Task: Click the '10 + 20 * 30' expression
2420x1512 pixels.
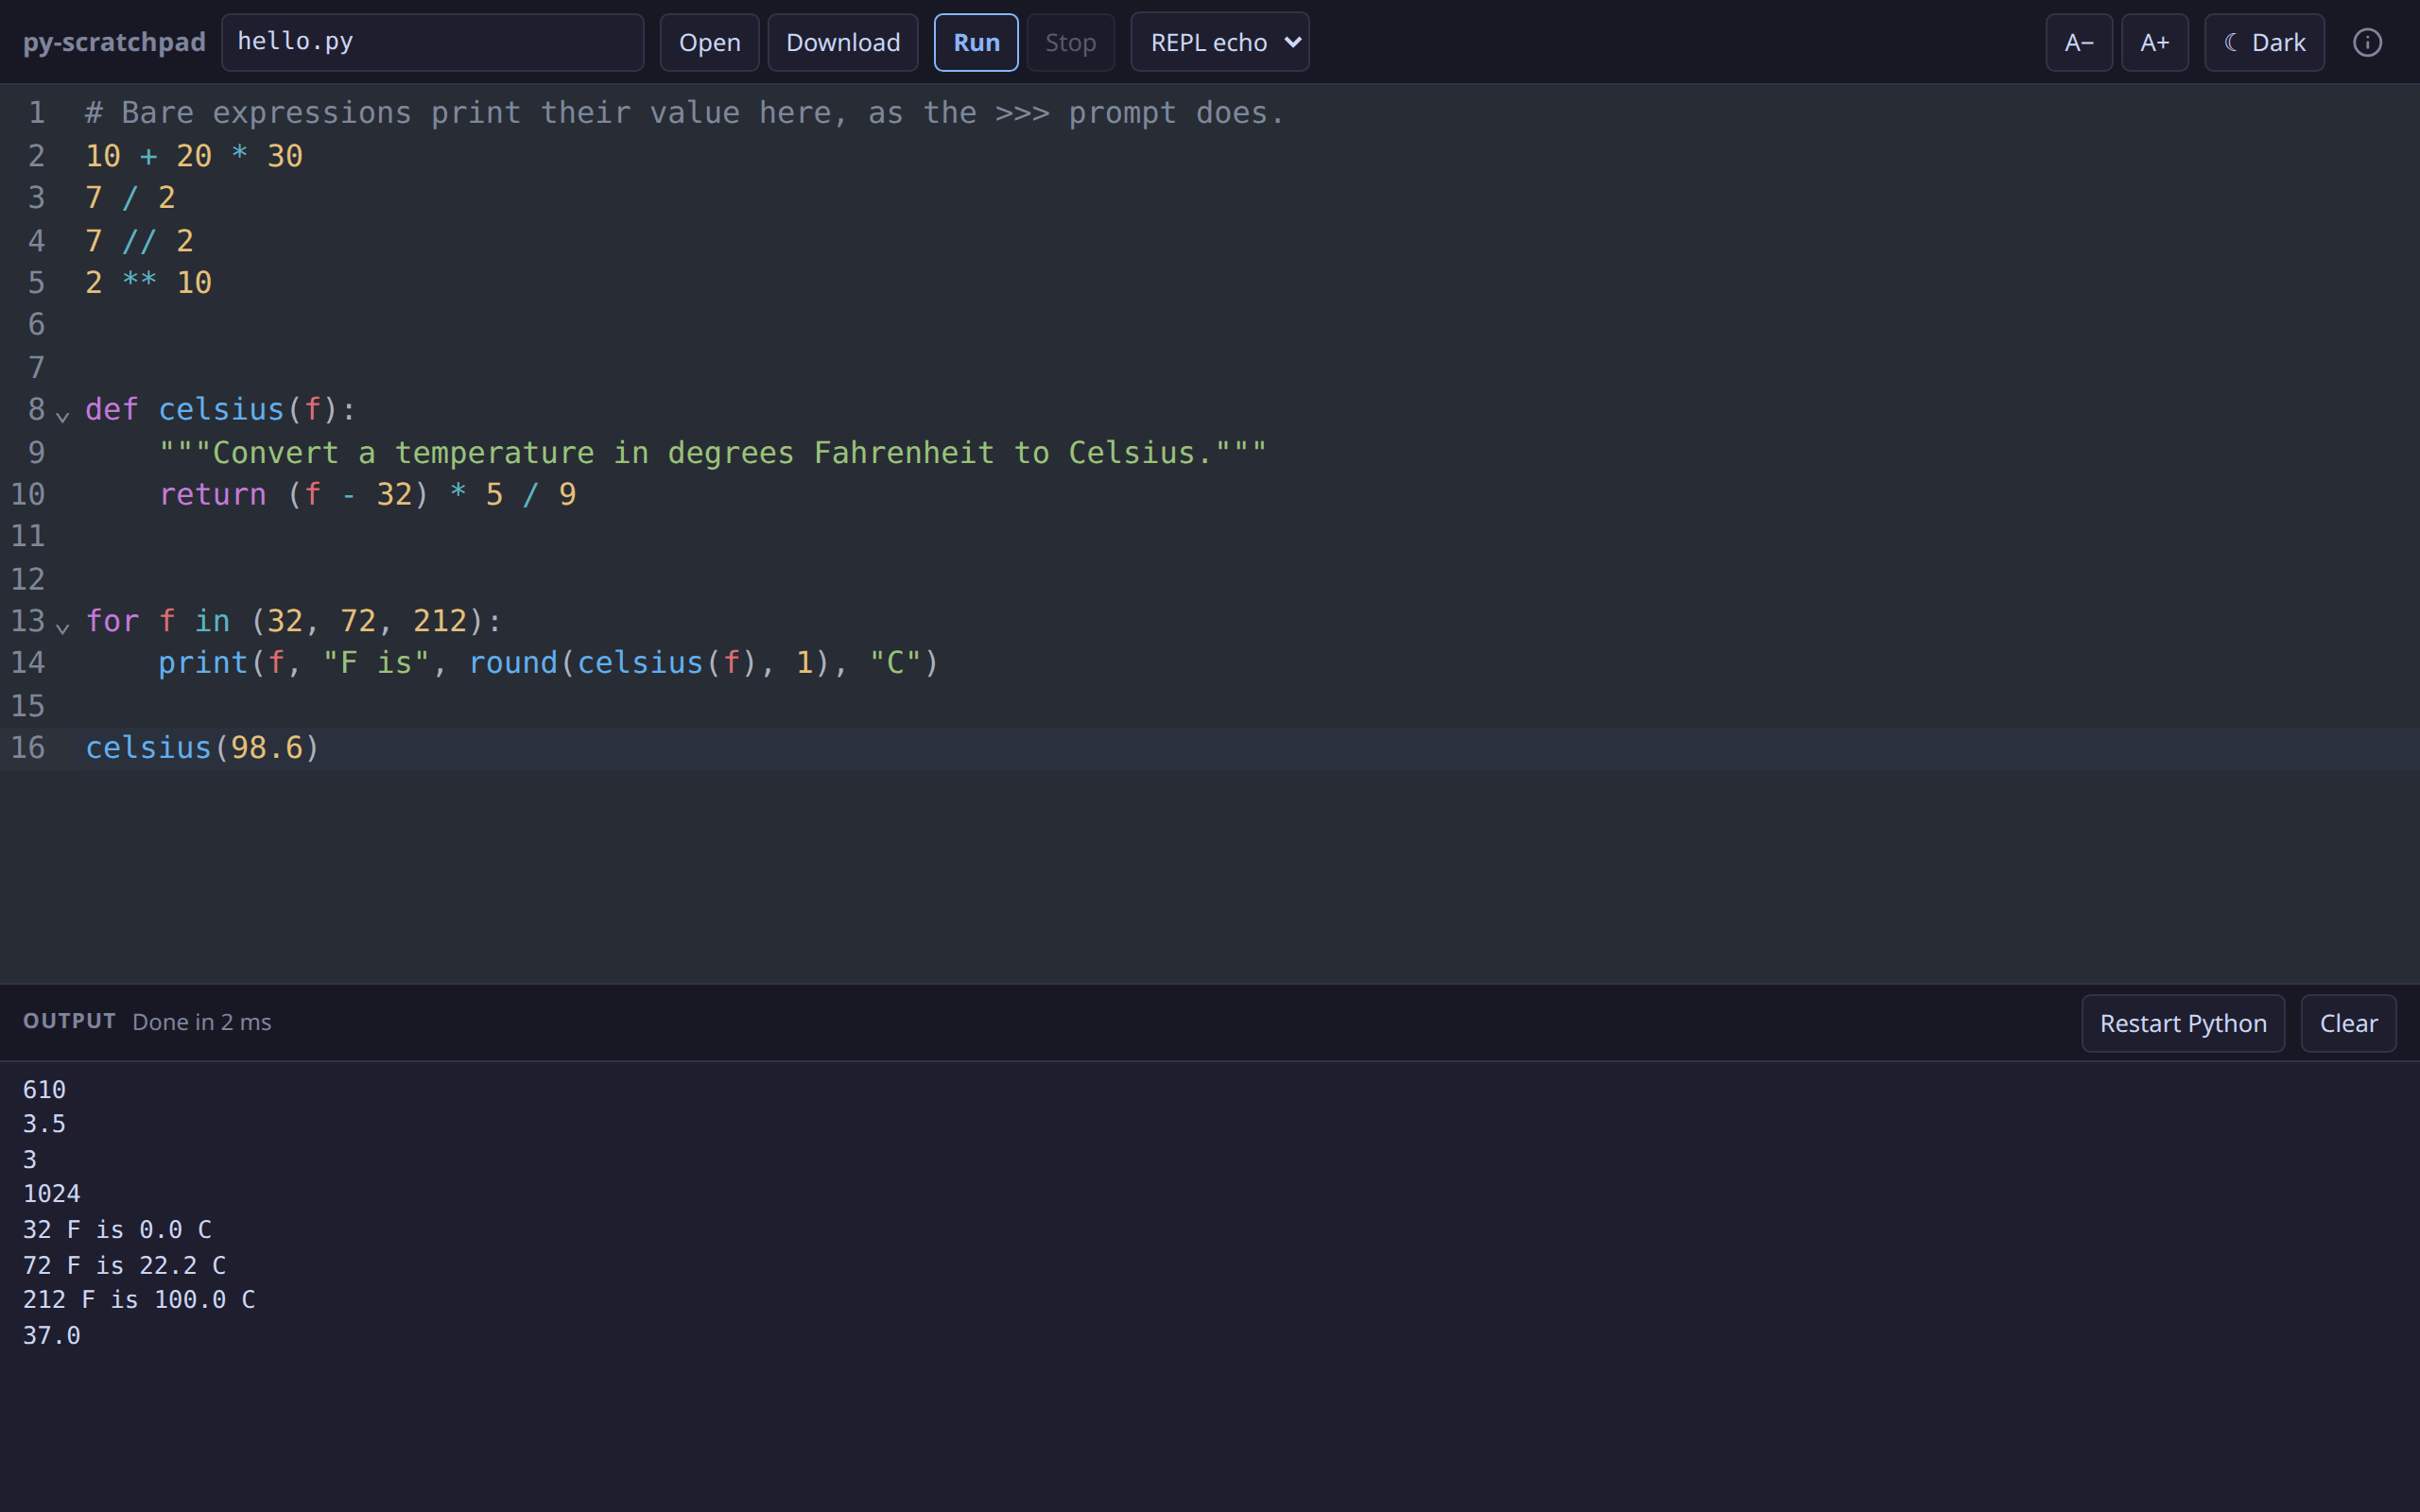Action: coord(194,156)
